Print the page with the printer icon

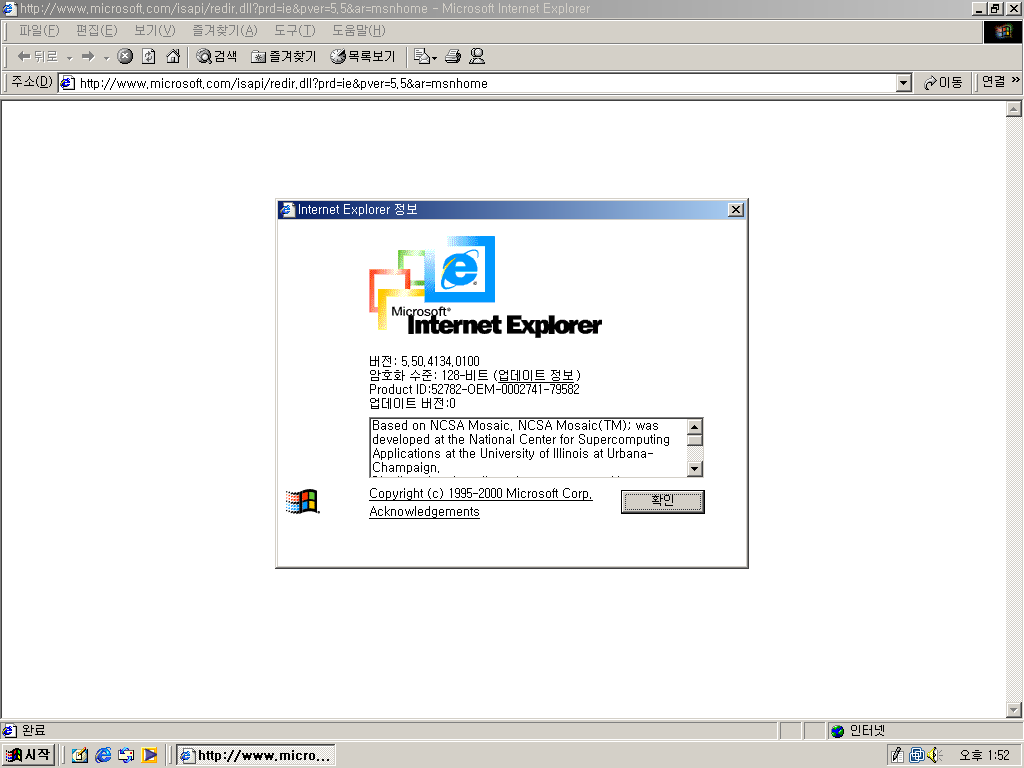coord(453,57)
